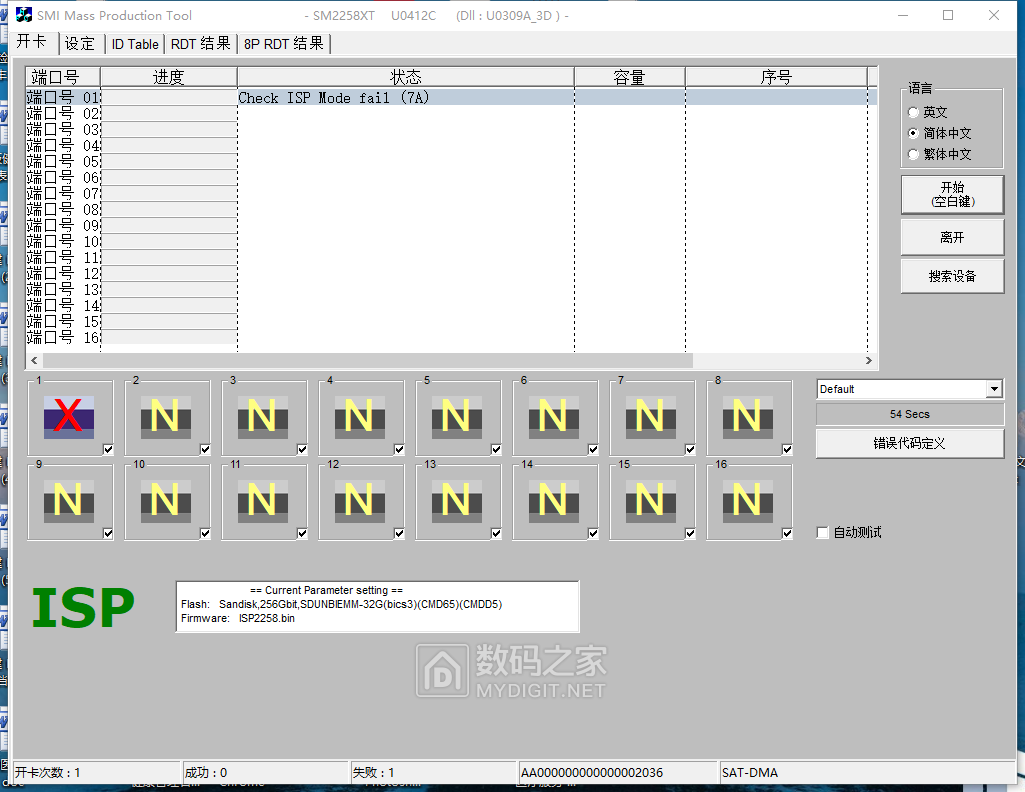Uncheck the checkbox for port 1
The image size is (1025, 792).
coord(109,450)
